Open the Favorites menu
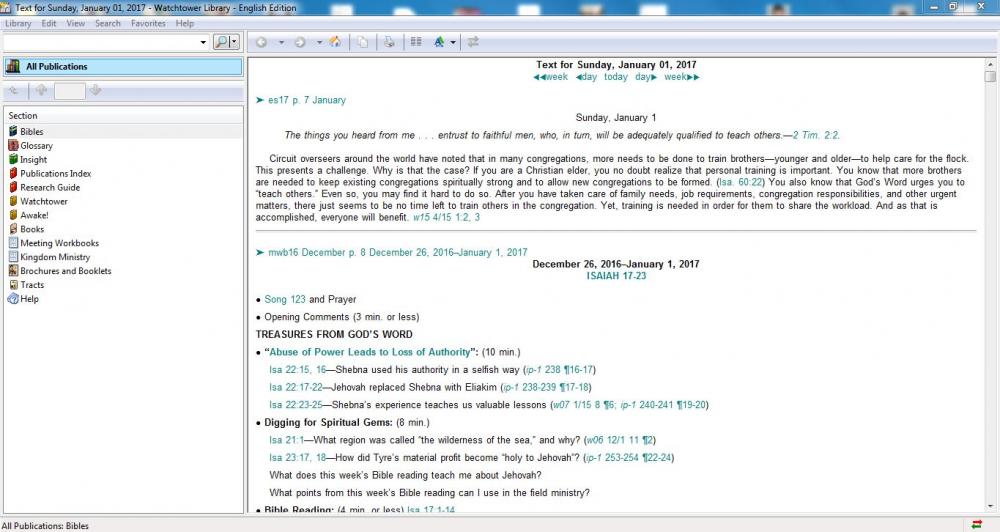The height and width of the screenshot is (532, 1000). click(x=148, y=23)
